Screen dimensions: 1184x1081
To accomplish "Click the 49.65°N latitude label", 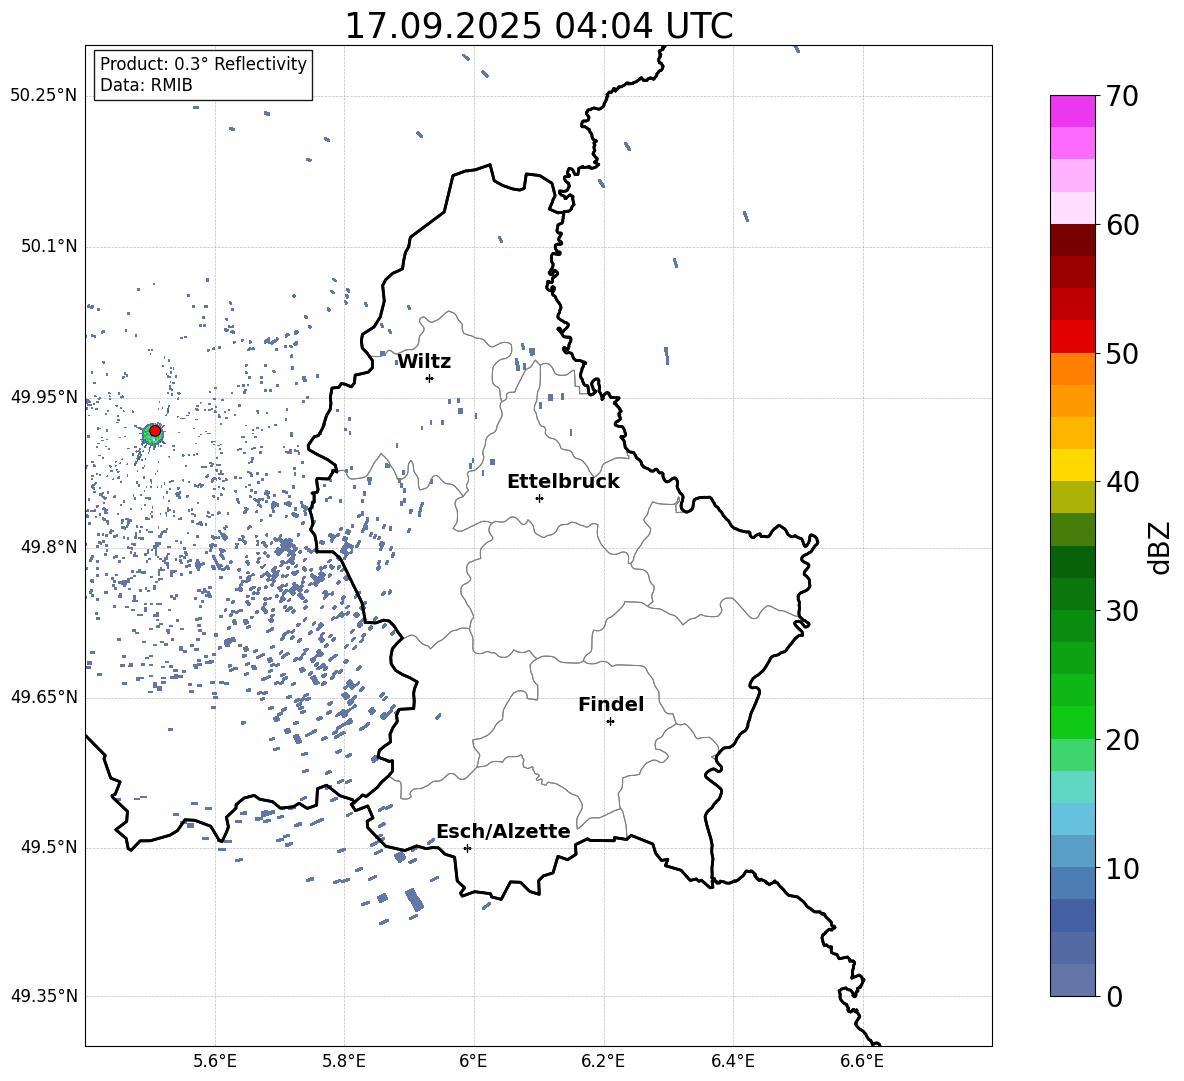I will pyautogui.click(x=44, y=697).
